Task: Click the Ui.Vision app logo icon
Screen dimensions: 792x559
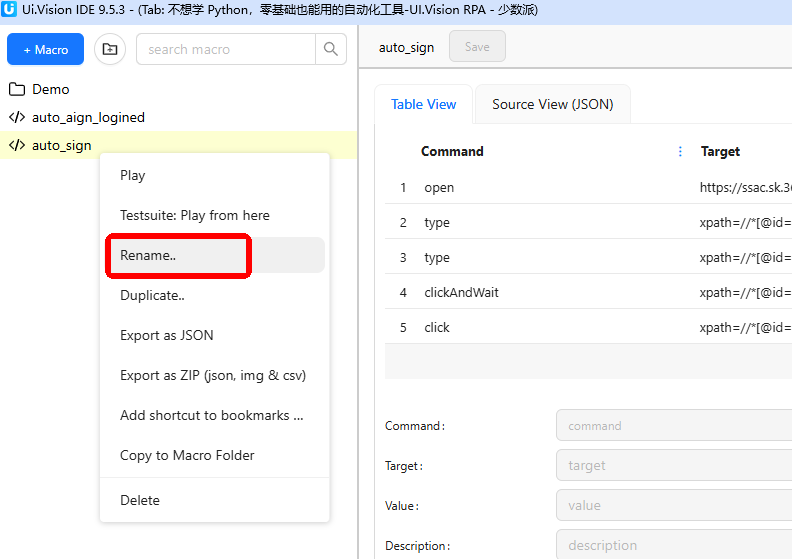Action: point(9,9)
